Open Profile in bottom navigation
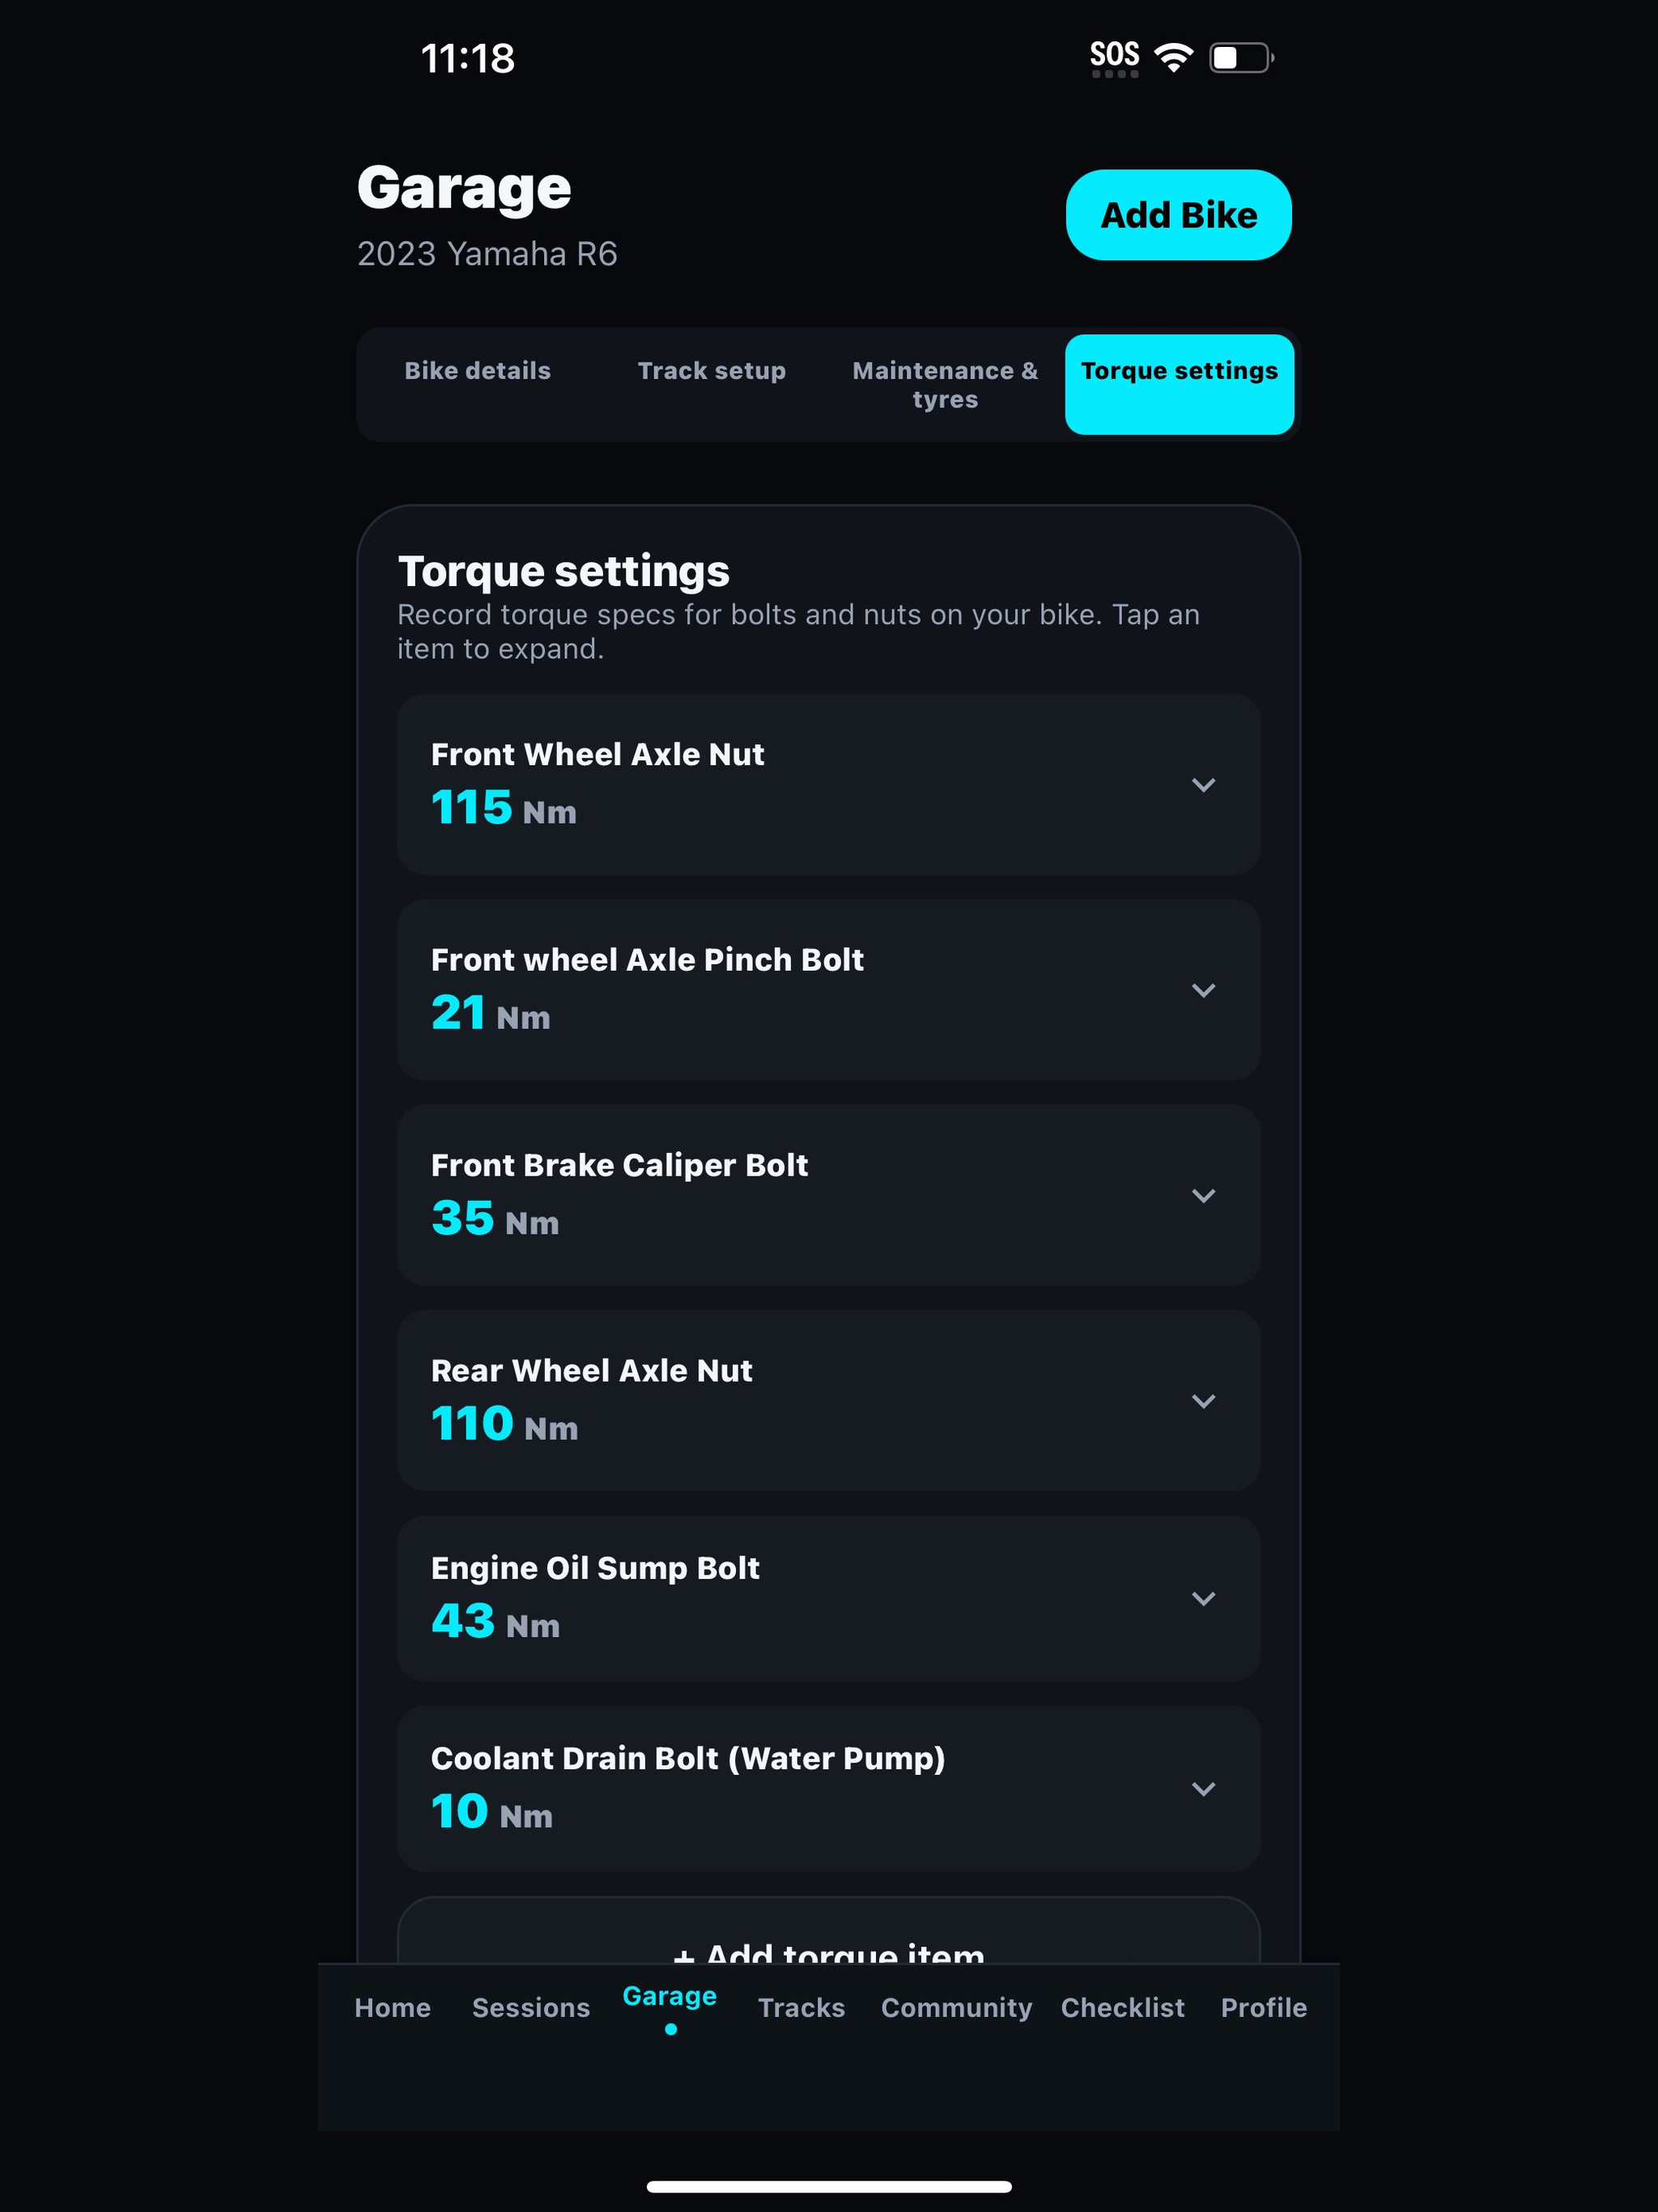This screenshot has width=1658, height=2212. coord(1263,2008)
